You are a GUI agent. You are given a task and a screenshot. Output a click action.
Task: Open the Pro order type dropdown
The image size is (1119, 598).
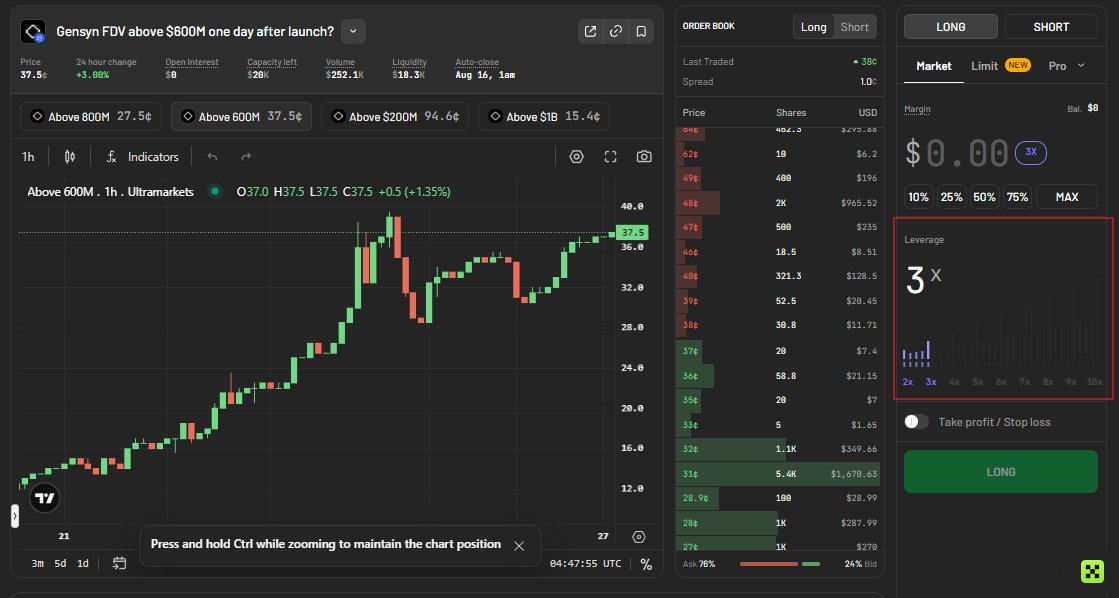click(1066, 66)
